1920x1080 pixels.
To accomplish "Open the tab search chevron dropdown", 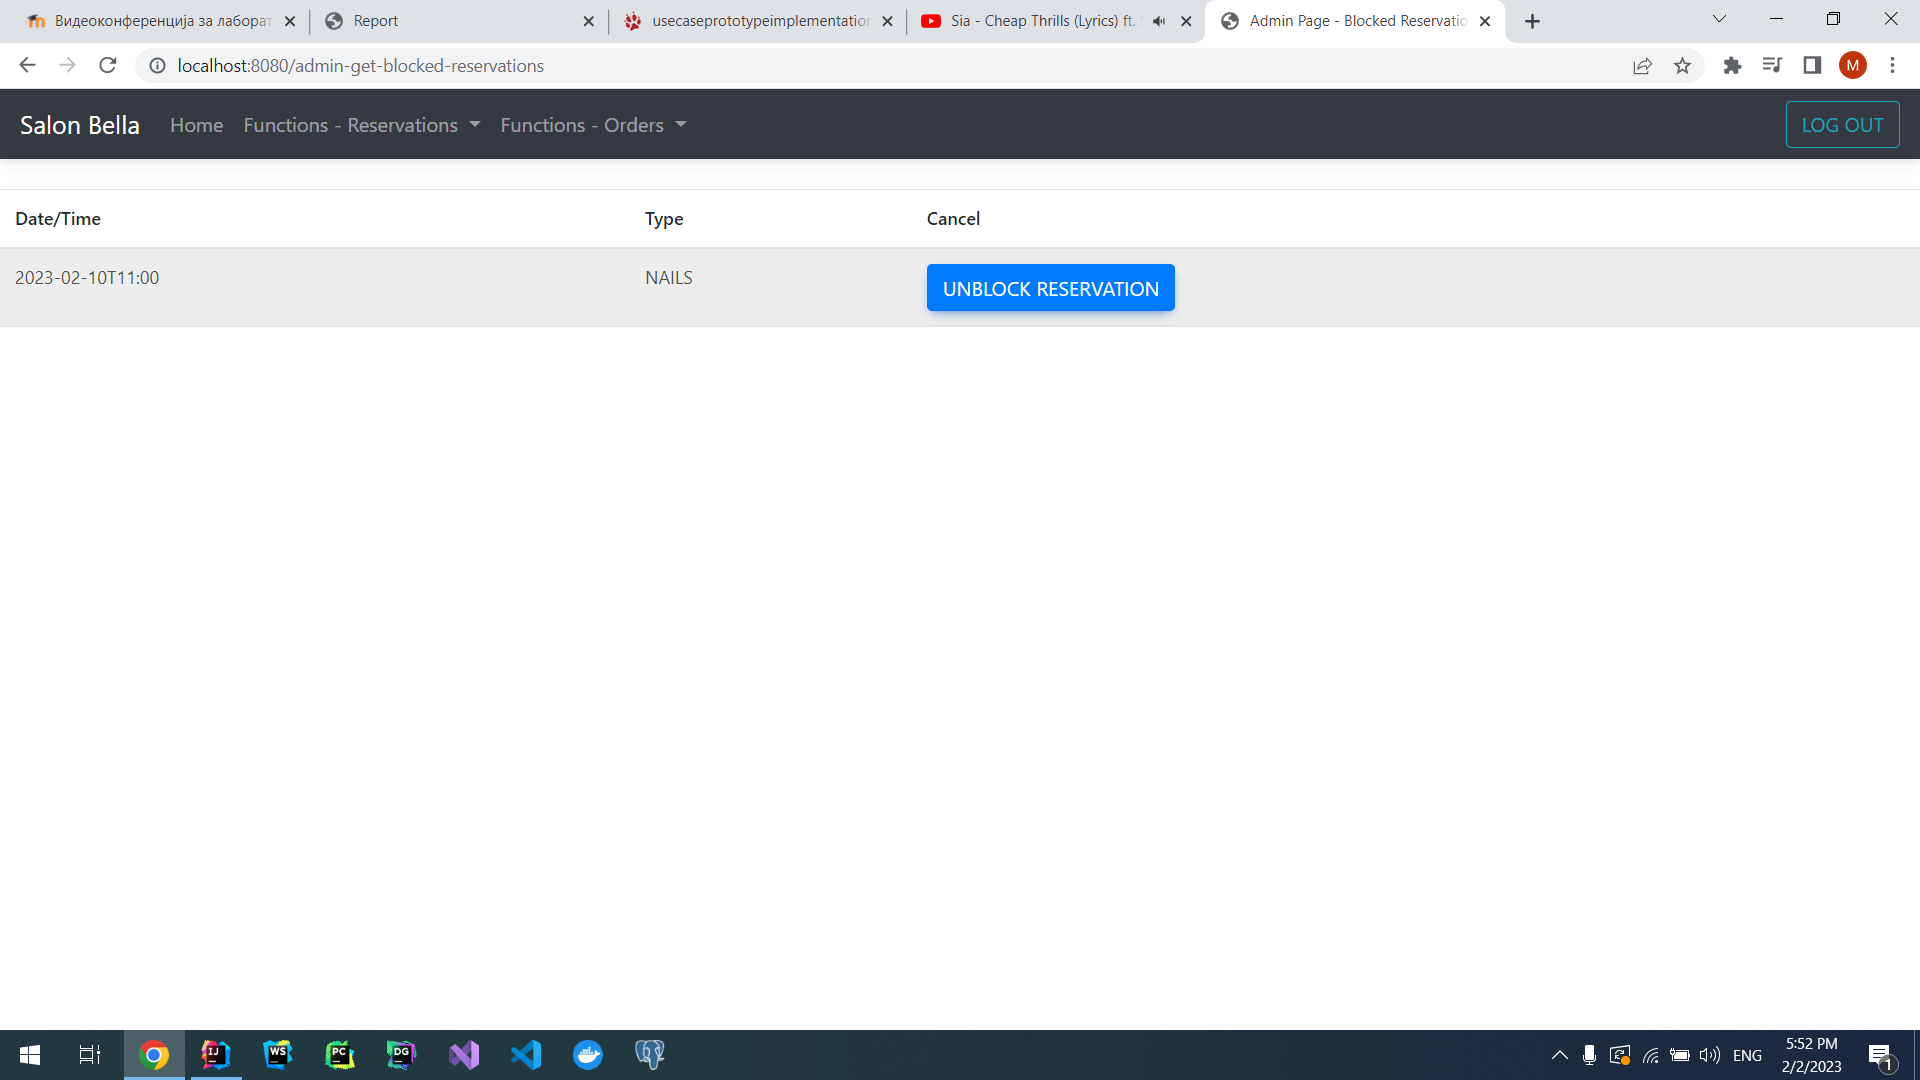I will click(x=1719, y=19).
